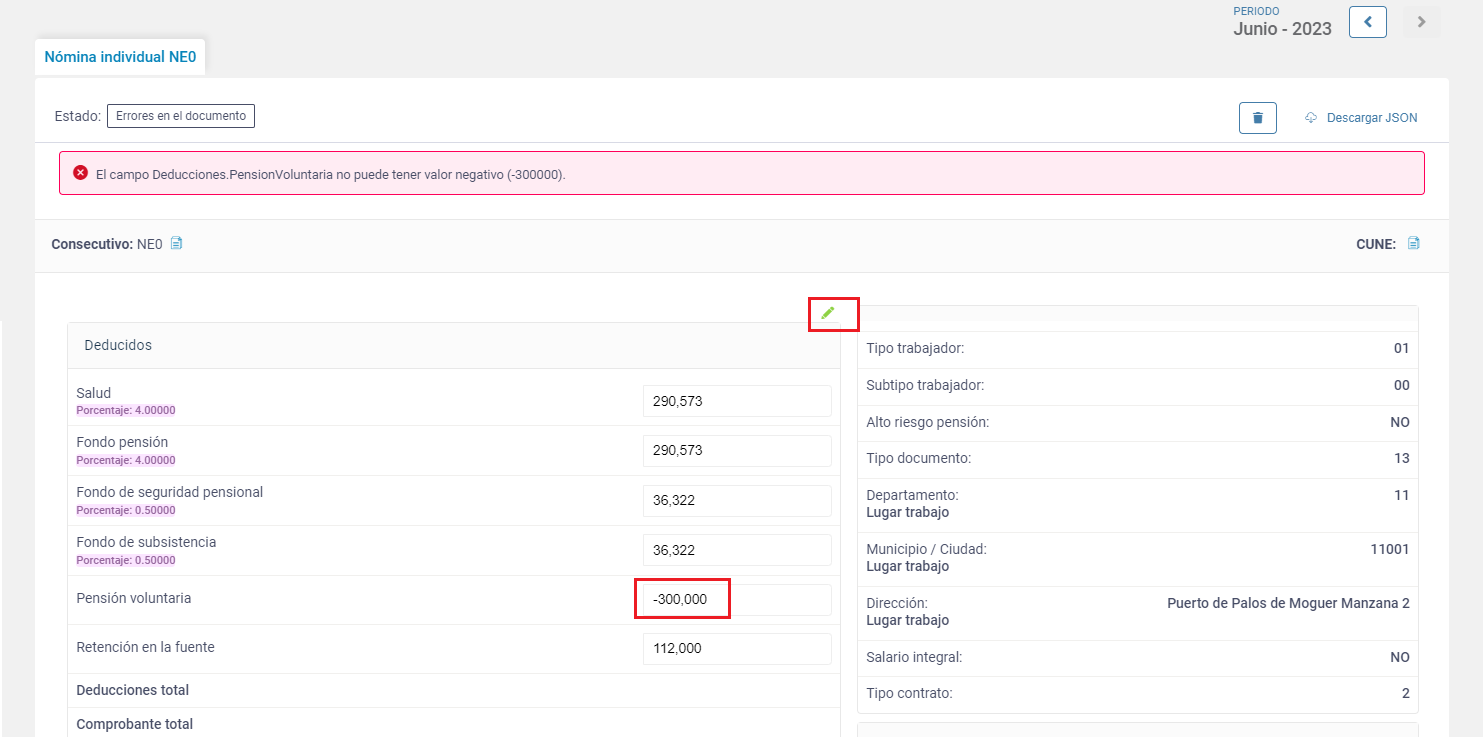The height and width of the screenshot is (737, 1483).
Task: Click the Porcentaje 4.00000 label under Salud
Action: tap(126, 410)
